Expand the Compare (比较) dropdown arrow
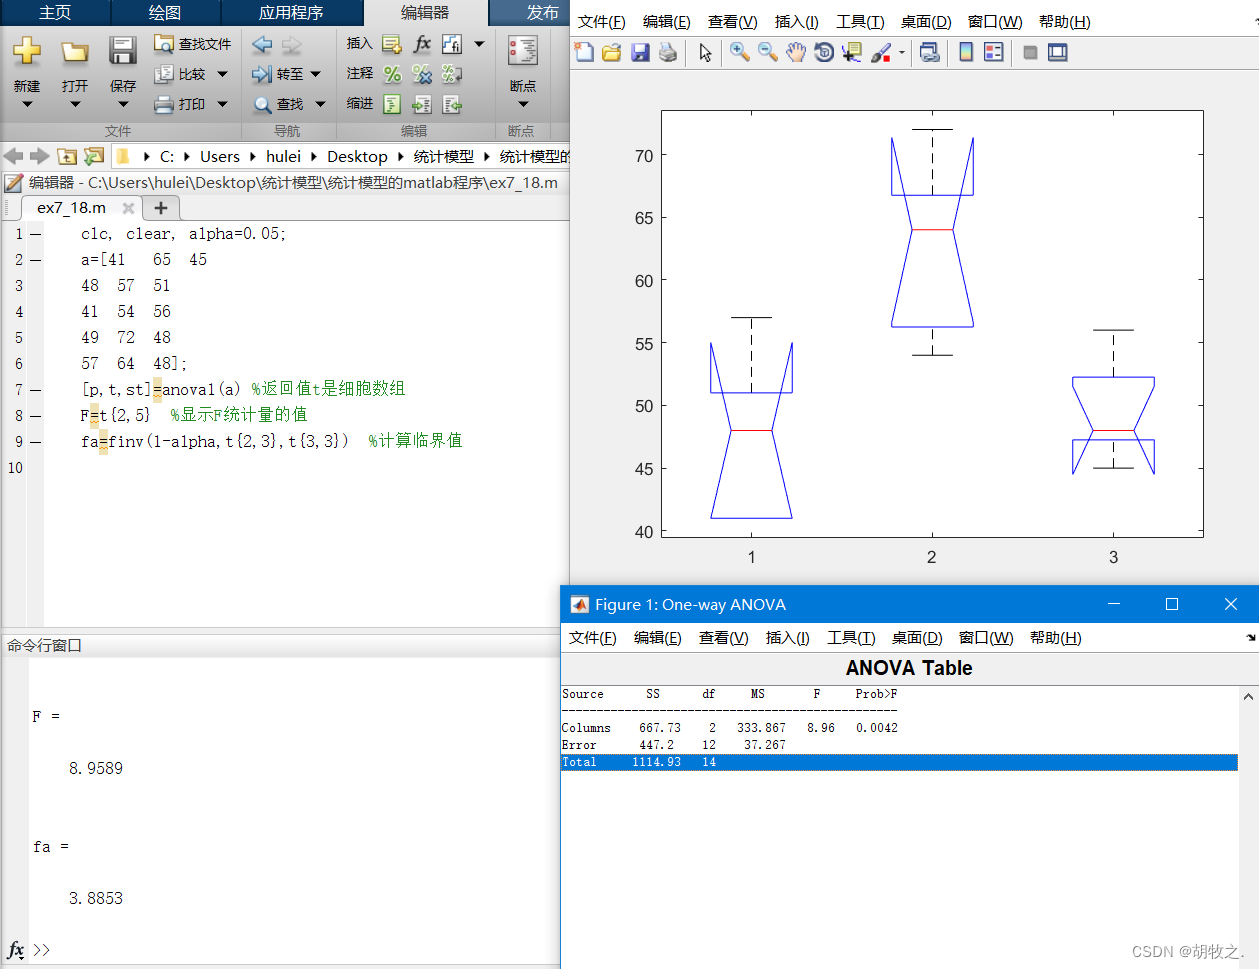1259x969 pixels. [x=222, y=74]
